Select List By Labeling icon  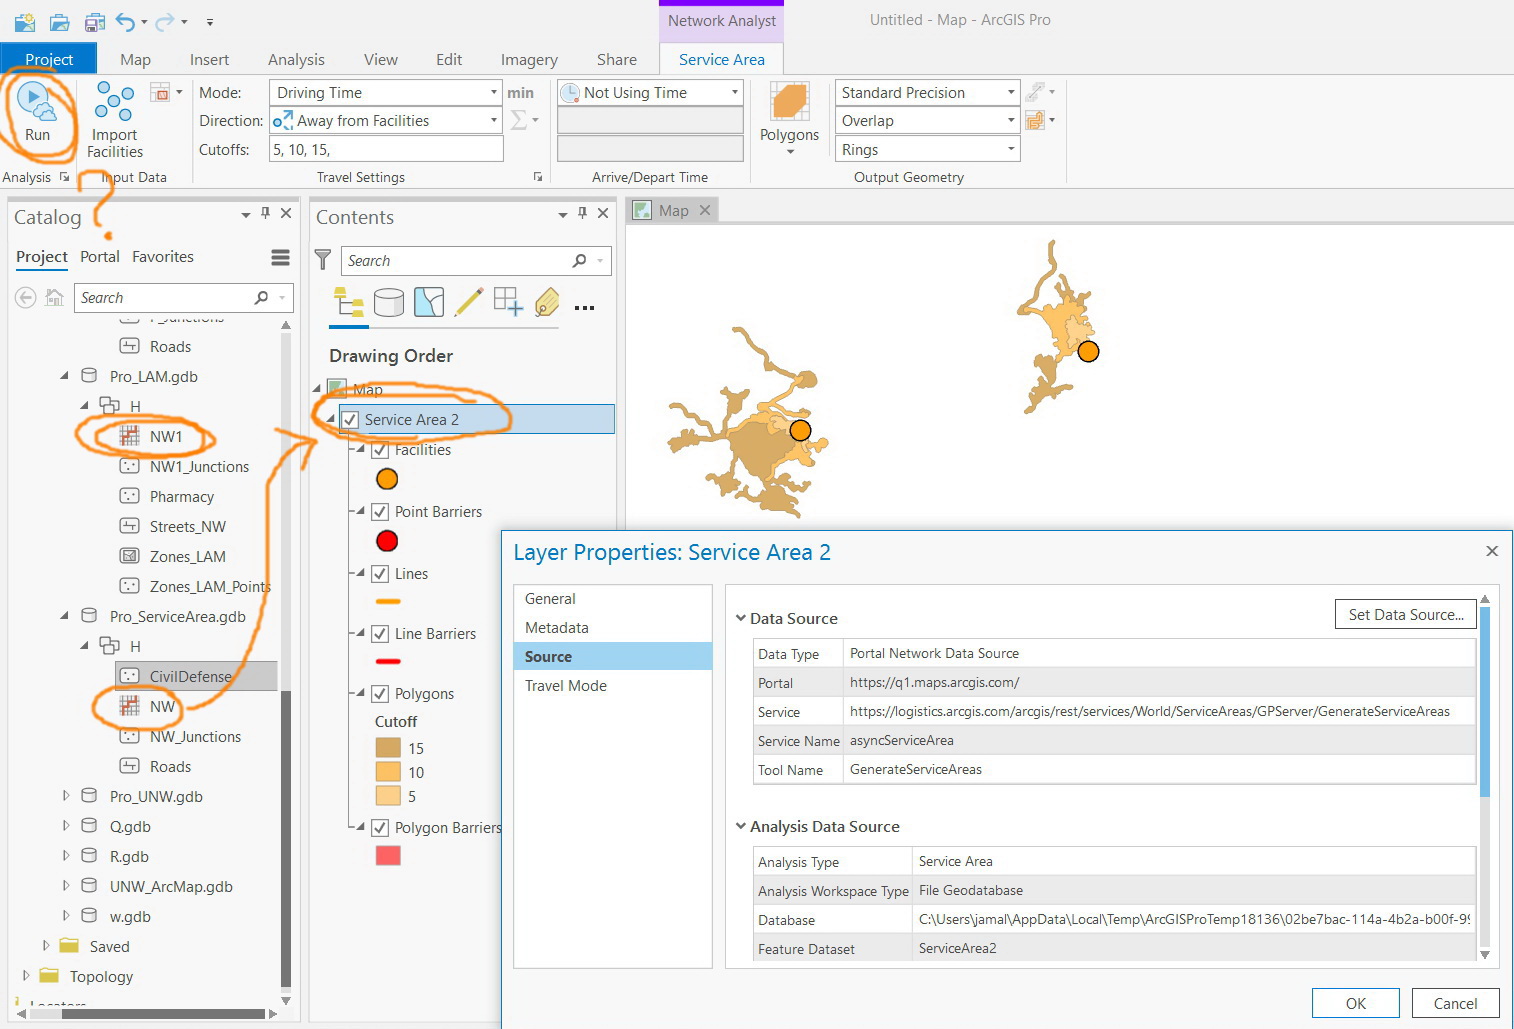coord(547,302)
